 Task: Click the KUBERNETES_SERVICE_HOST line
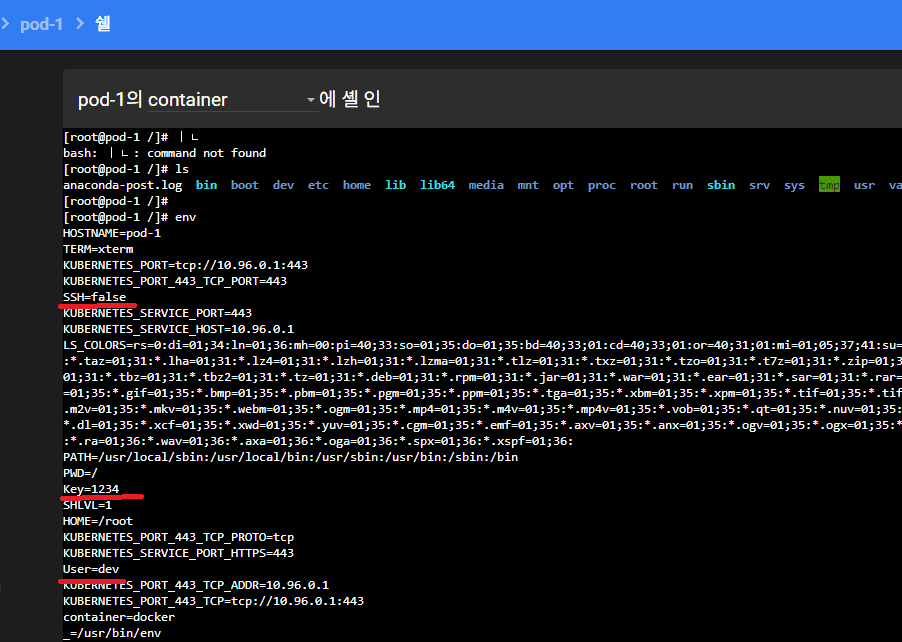click(x=178, y=329)
